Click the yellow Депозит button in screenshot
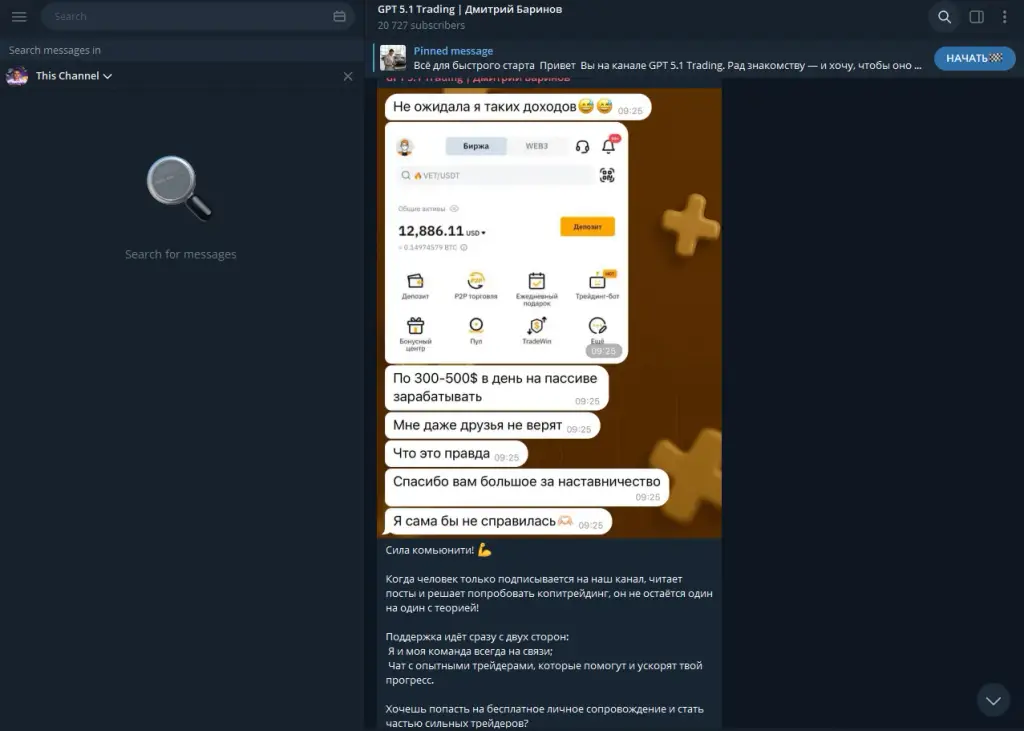The image size is (1024, 731). coord(587,227)
